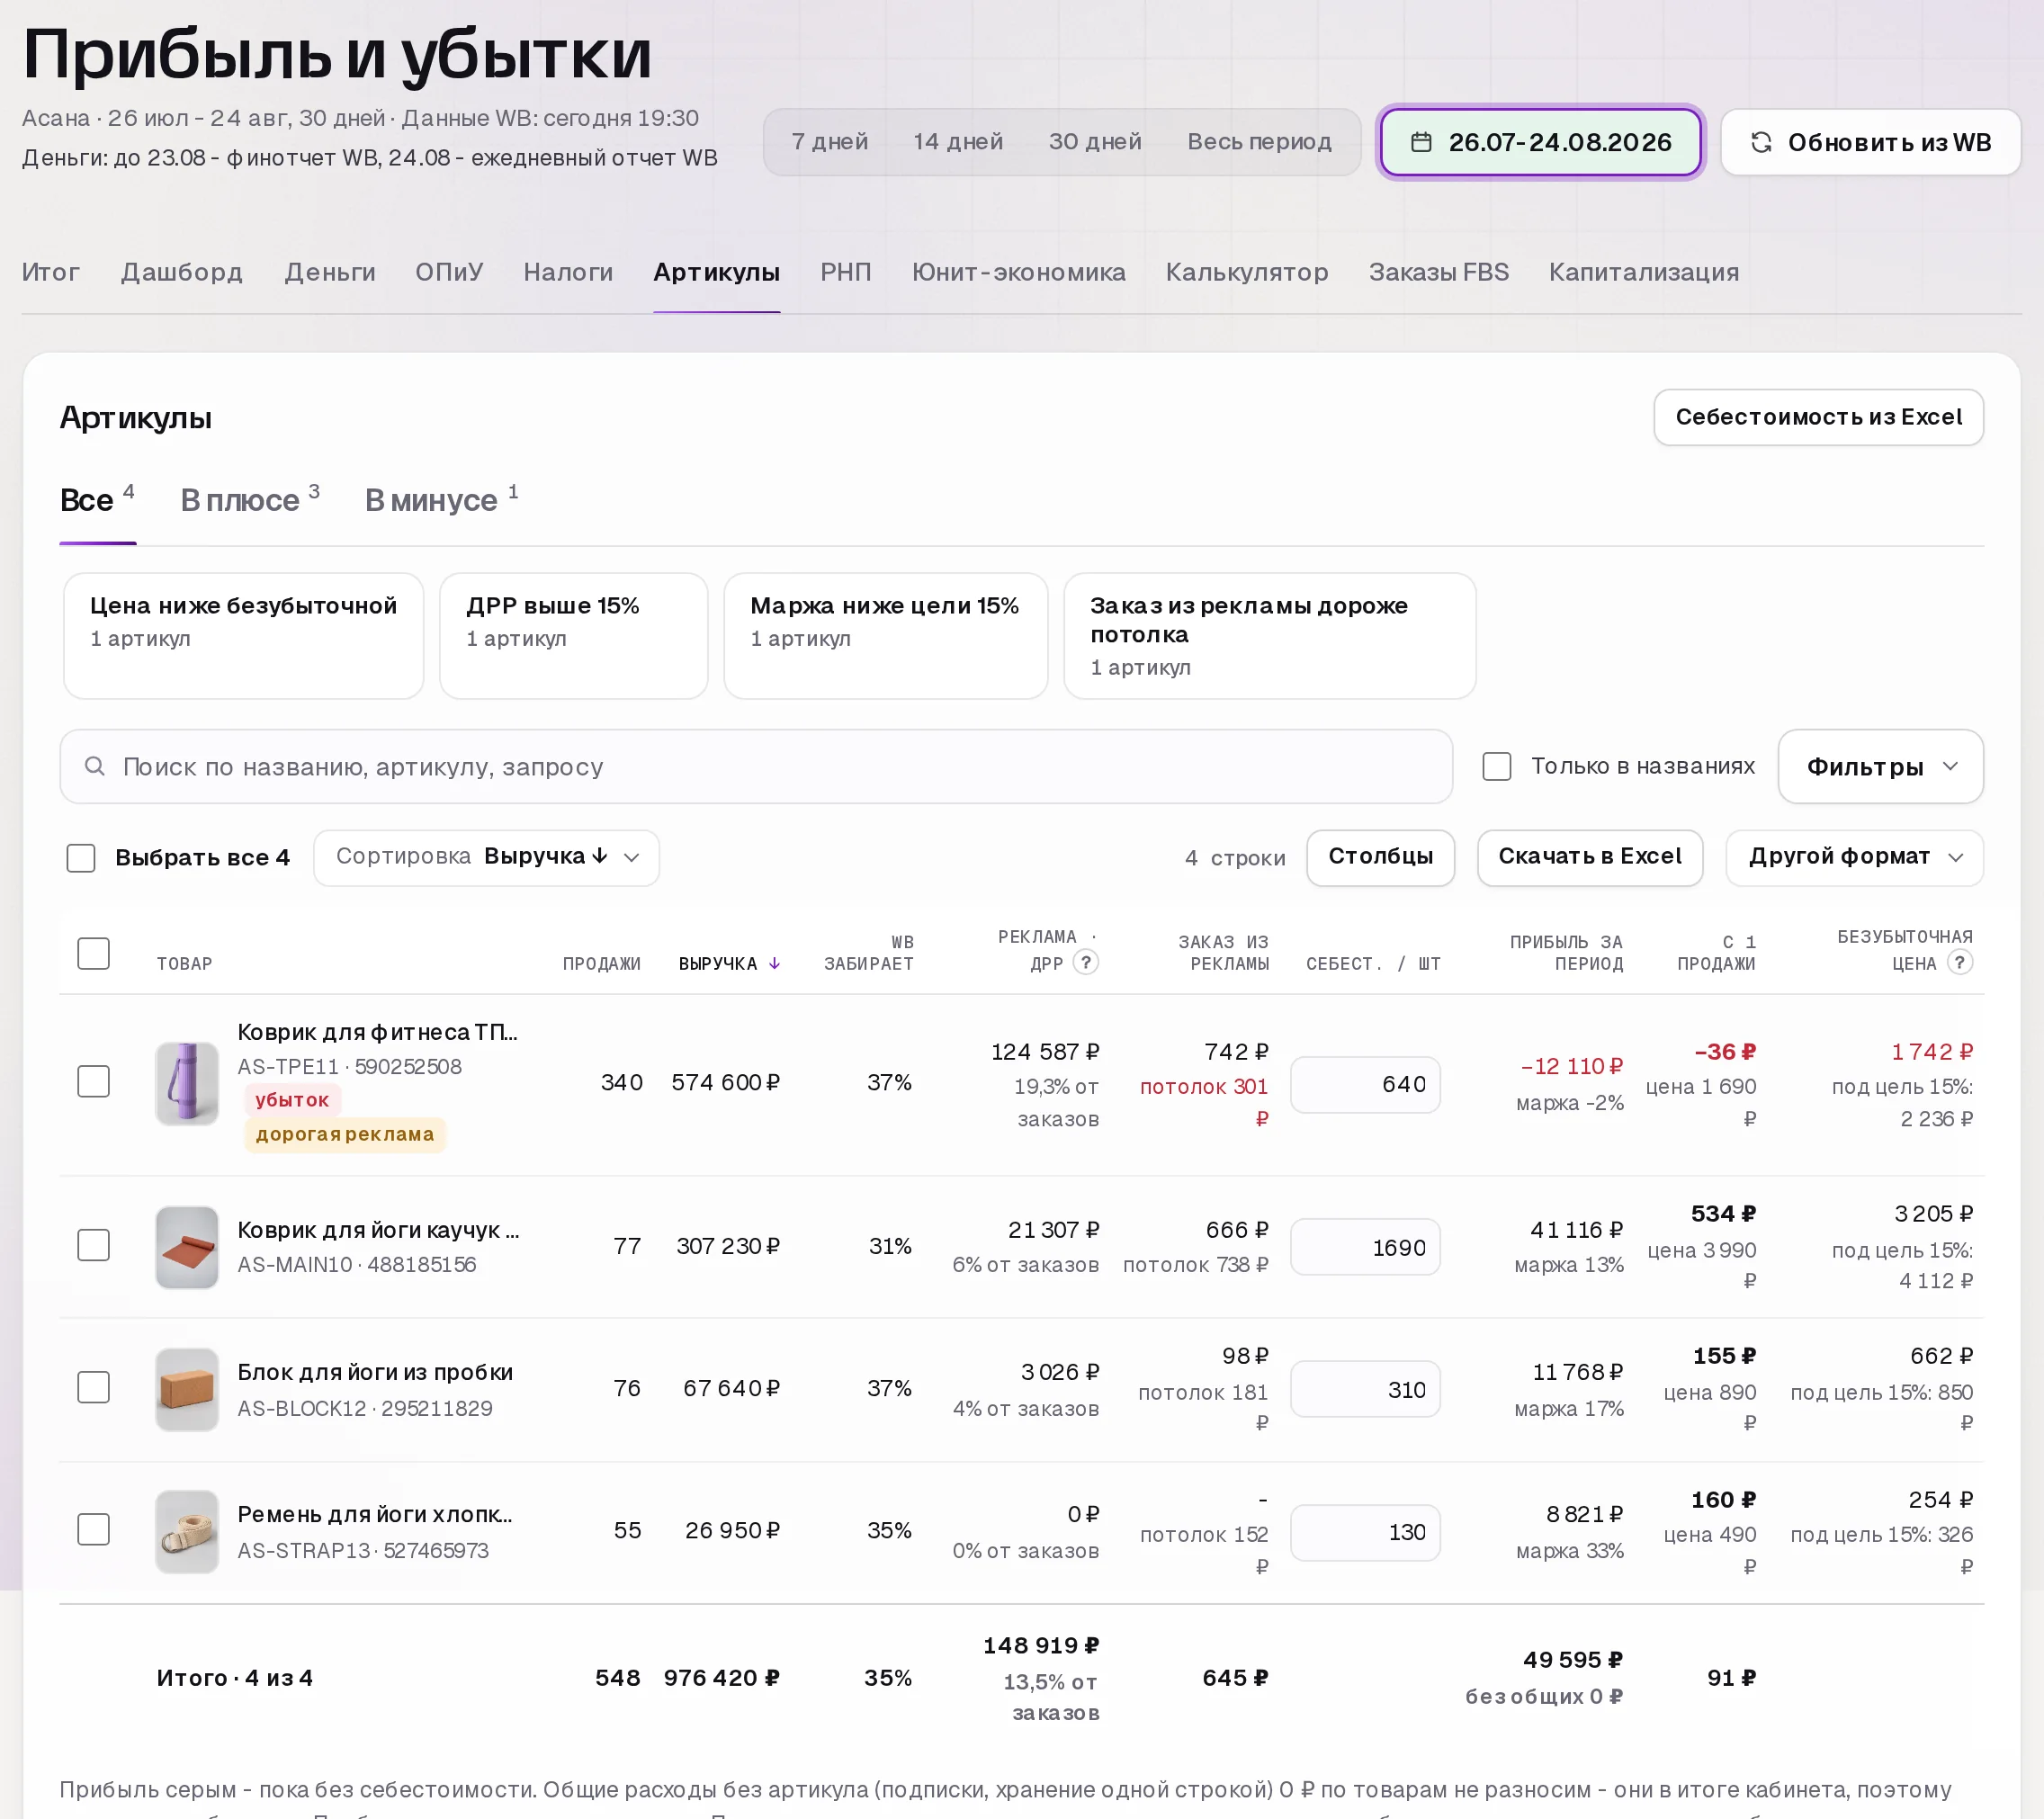Image resolution: width=2044 pixels, height=1819 pixels.
Task: Click the Скачать в Excel button
Action: click(1589, 857)
